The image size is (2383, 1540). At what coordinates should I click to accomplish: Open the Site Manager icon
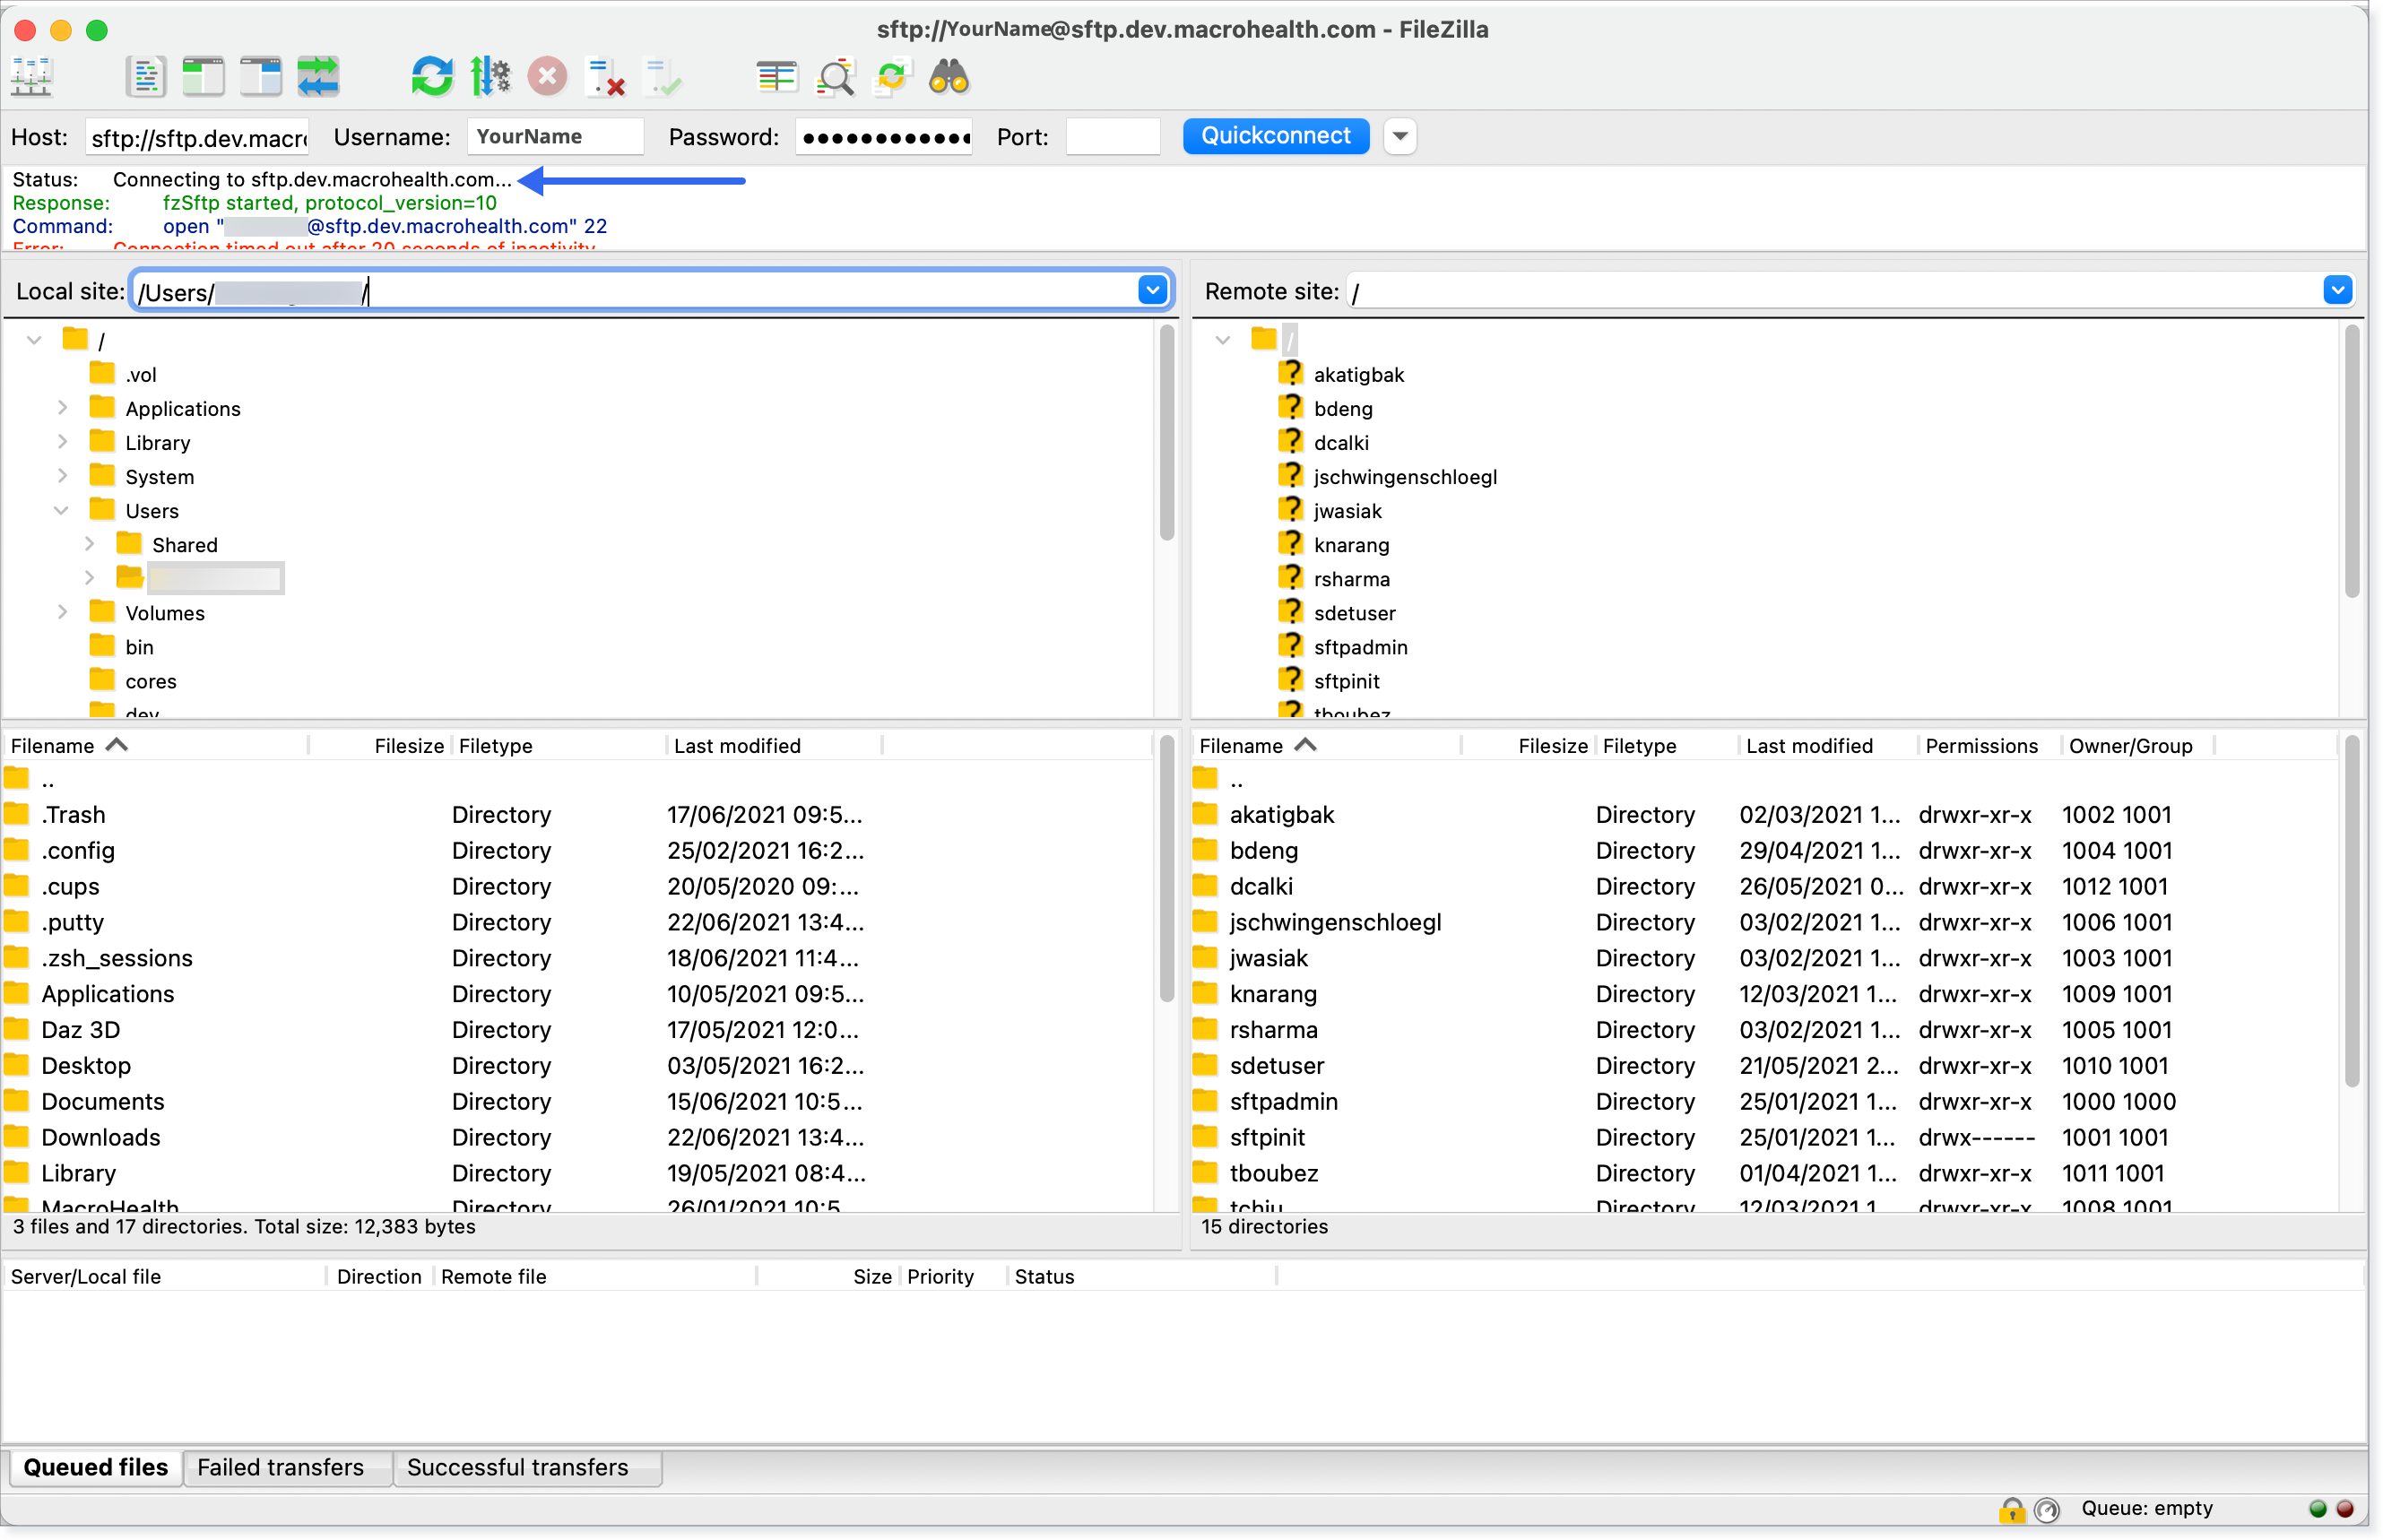coord(32,77)
